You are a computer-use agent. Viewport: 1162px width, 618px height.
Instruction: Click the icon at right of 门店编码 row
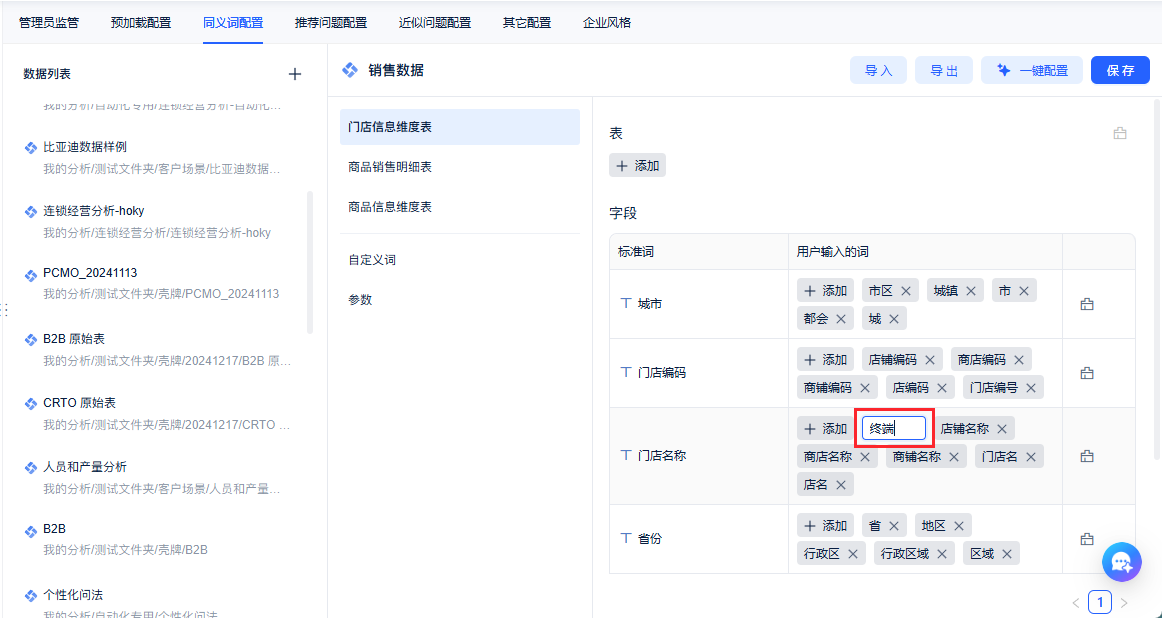pyautogui.click(x=1087, y=373)
